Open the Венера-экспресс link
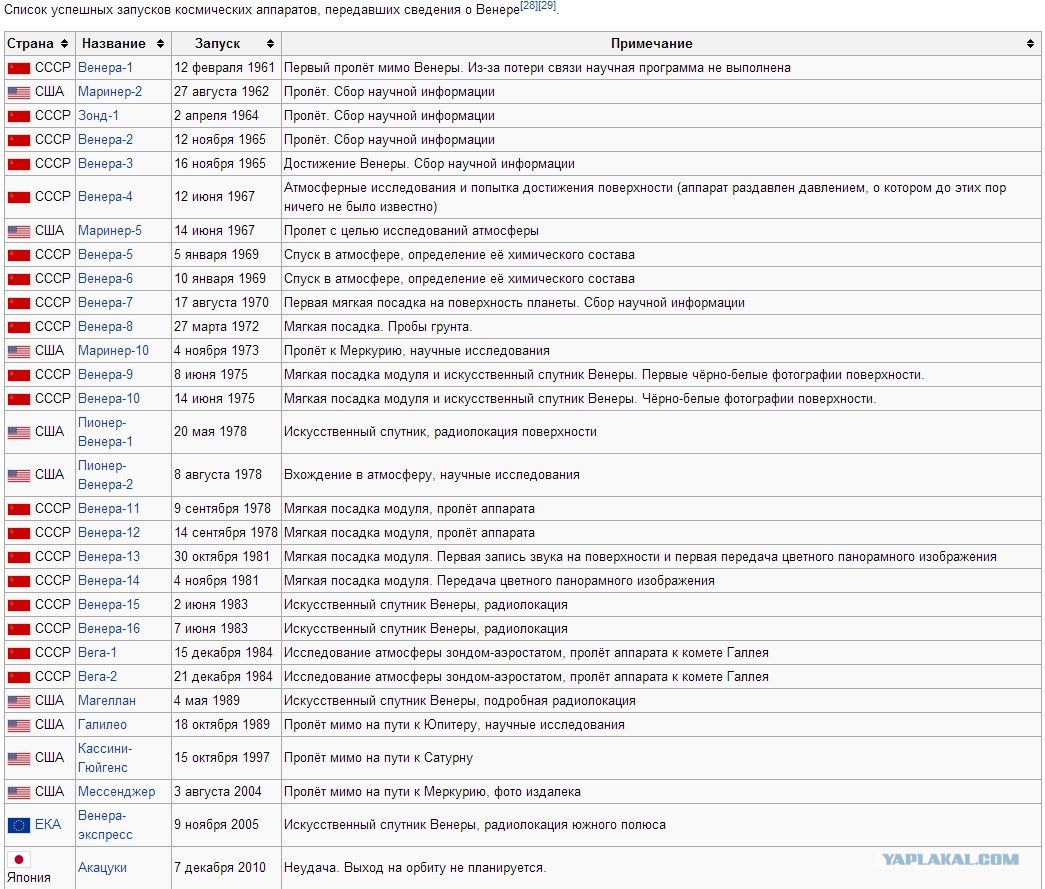Viewport: 1045px width, 889px height. [x=105, y=825]
